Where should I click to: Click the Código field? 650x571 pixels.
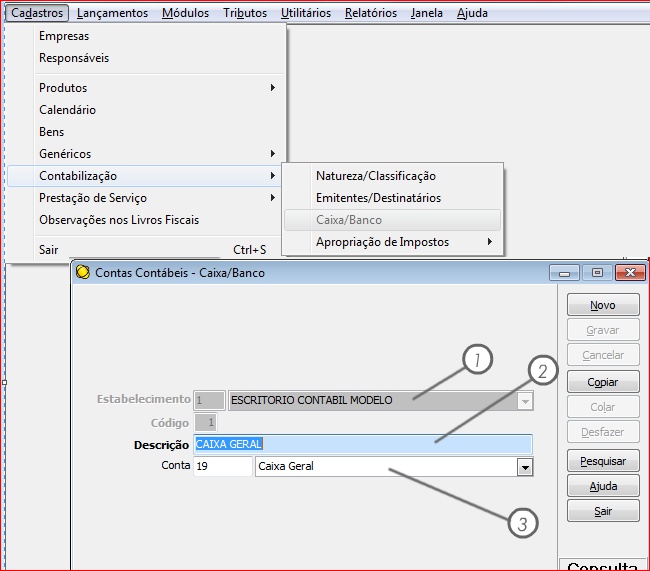click(206, 423)
